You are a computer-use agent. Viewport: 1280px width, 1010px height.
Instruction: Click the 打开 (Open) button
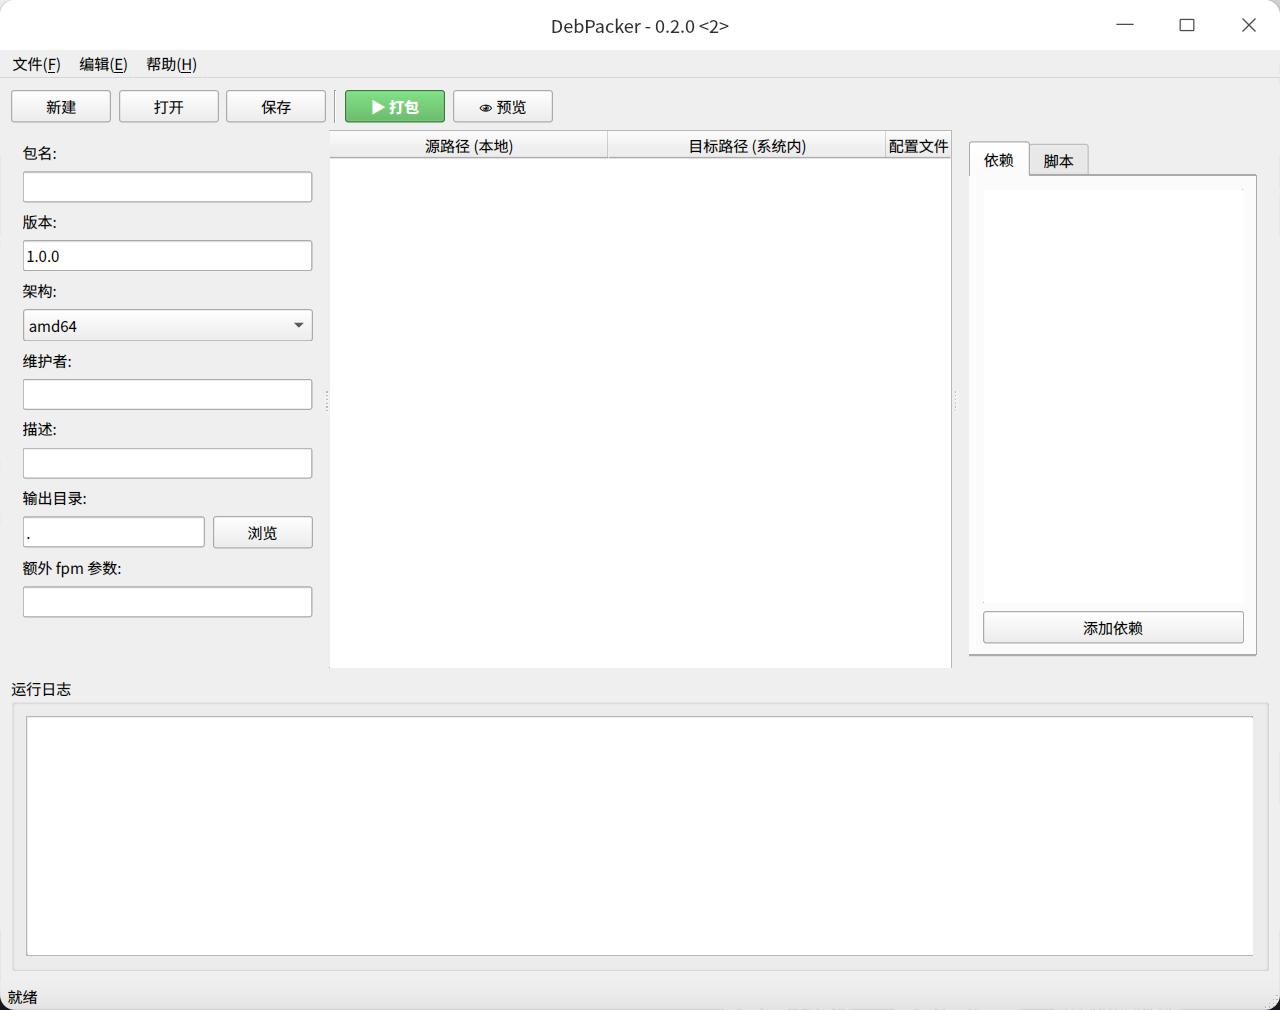169,107
